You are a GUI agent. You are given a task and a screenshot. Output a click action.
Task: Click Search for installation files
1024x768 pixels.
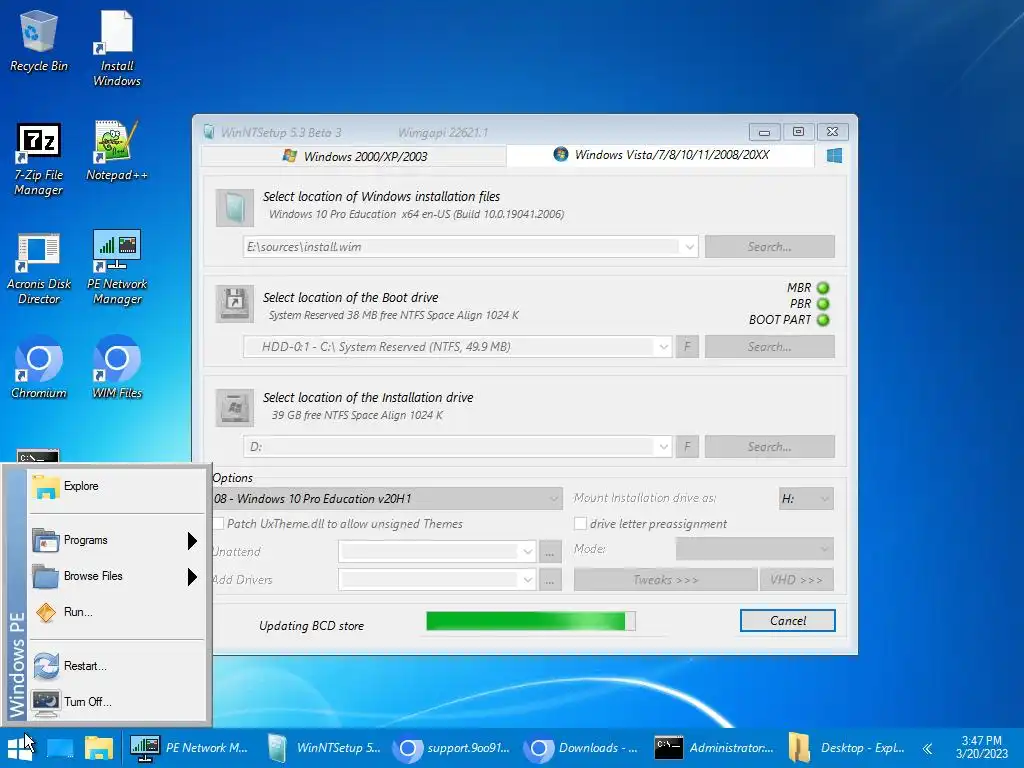769,247
